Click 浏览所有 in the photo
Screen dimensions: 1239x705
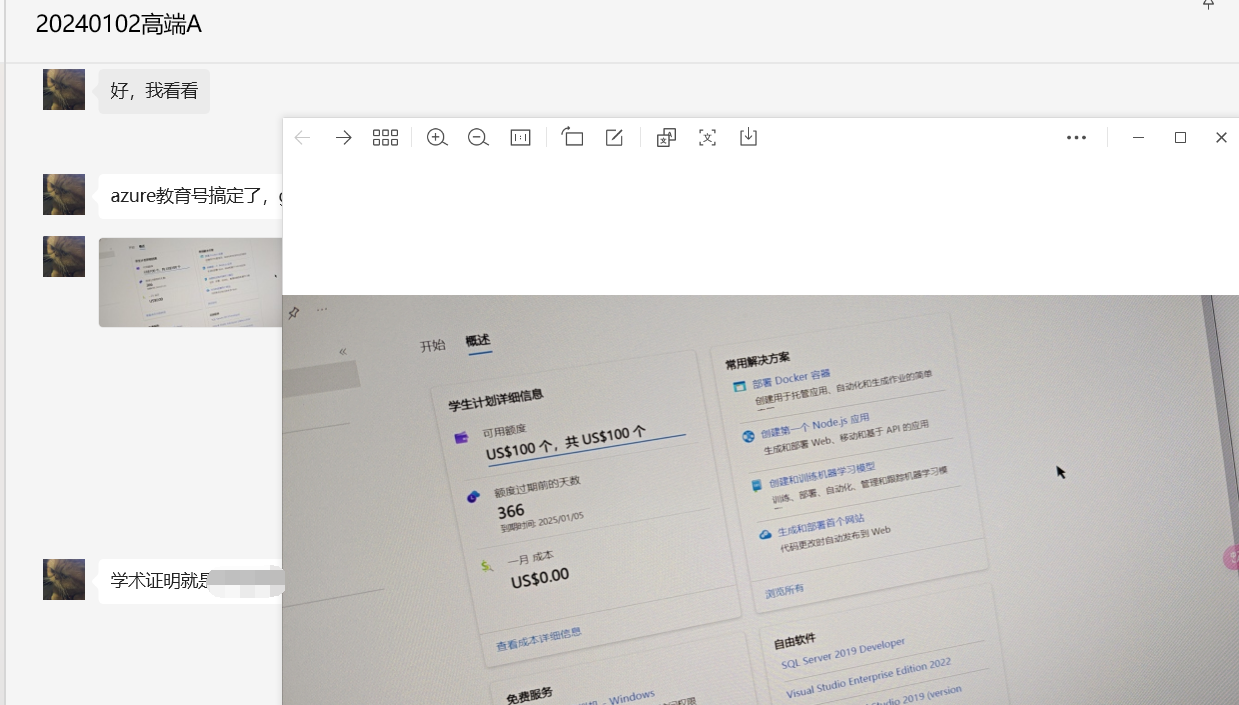(x=785, y=590)
